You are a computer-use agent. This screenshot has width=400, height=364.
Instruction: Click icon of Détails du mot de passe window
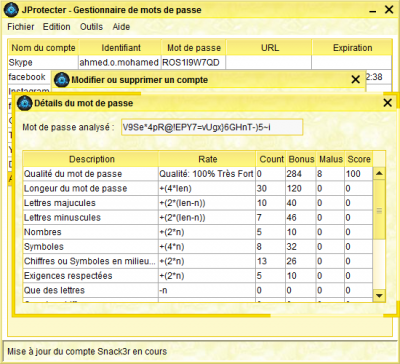click(24, 103)
